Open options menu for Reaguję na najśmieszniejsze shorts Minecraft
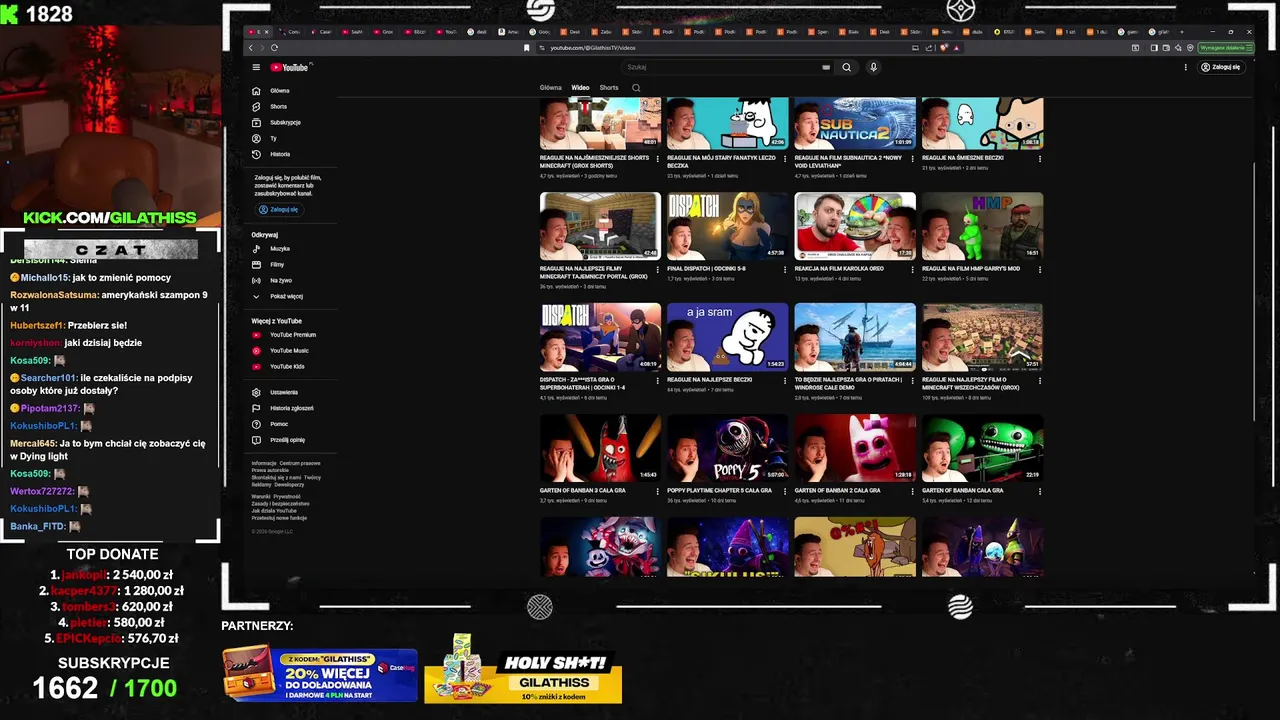Screen dimensions: 1280x720 [x=658, y=158]
